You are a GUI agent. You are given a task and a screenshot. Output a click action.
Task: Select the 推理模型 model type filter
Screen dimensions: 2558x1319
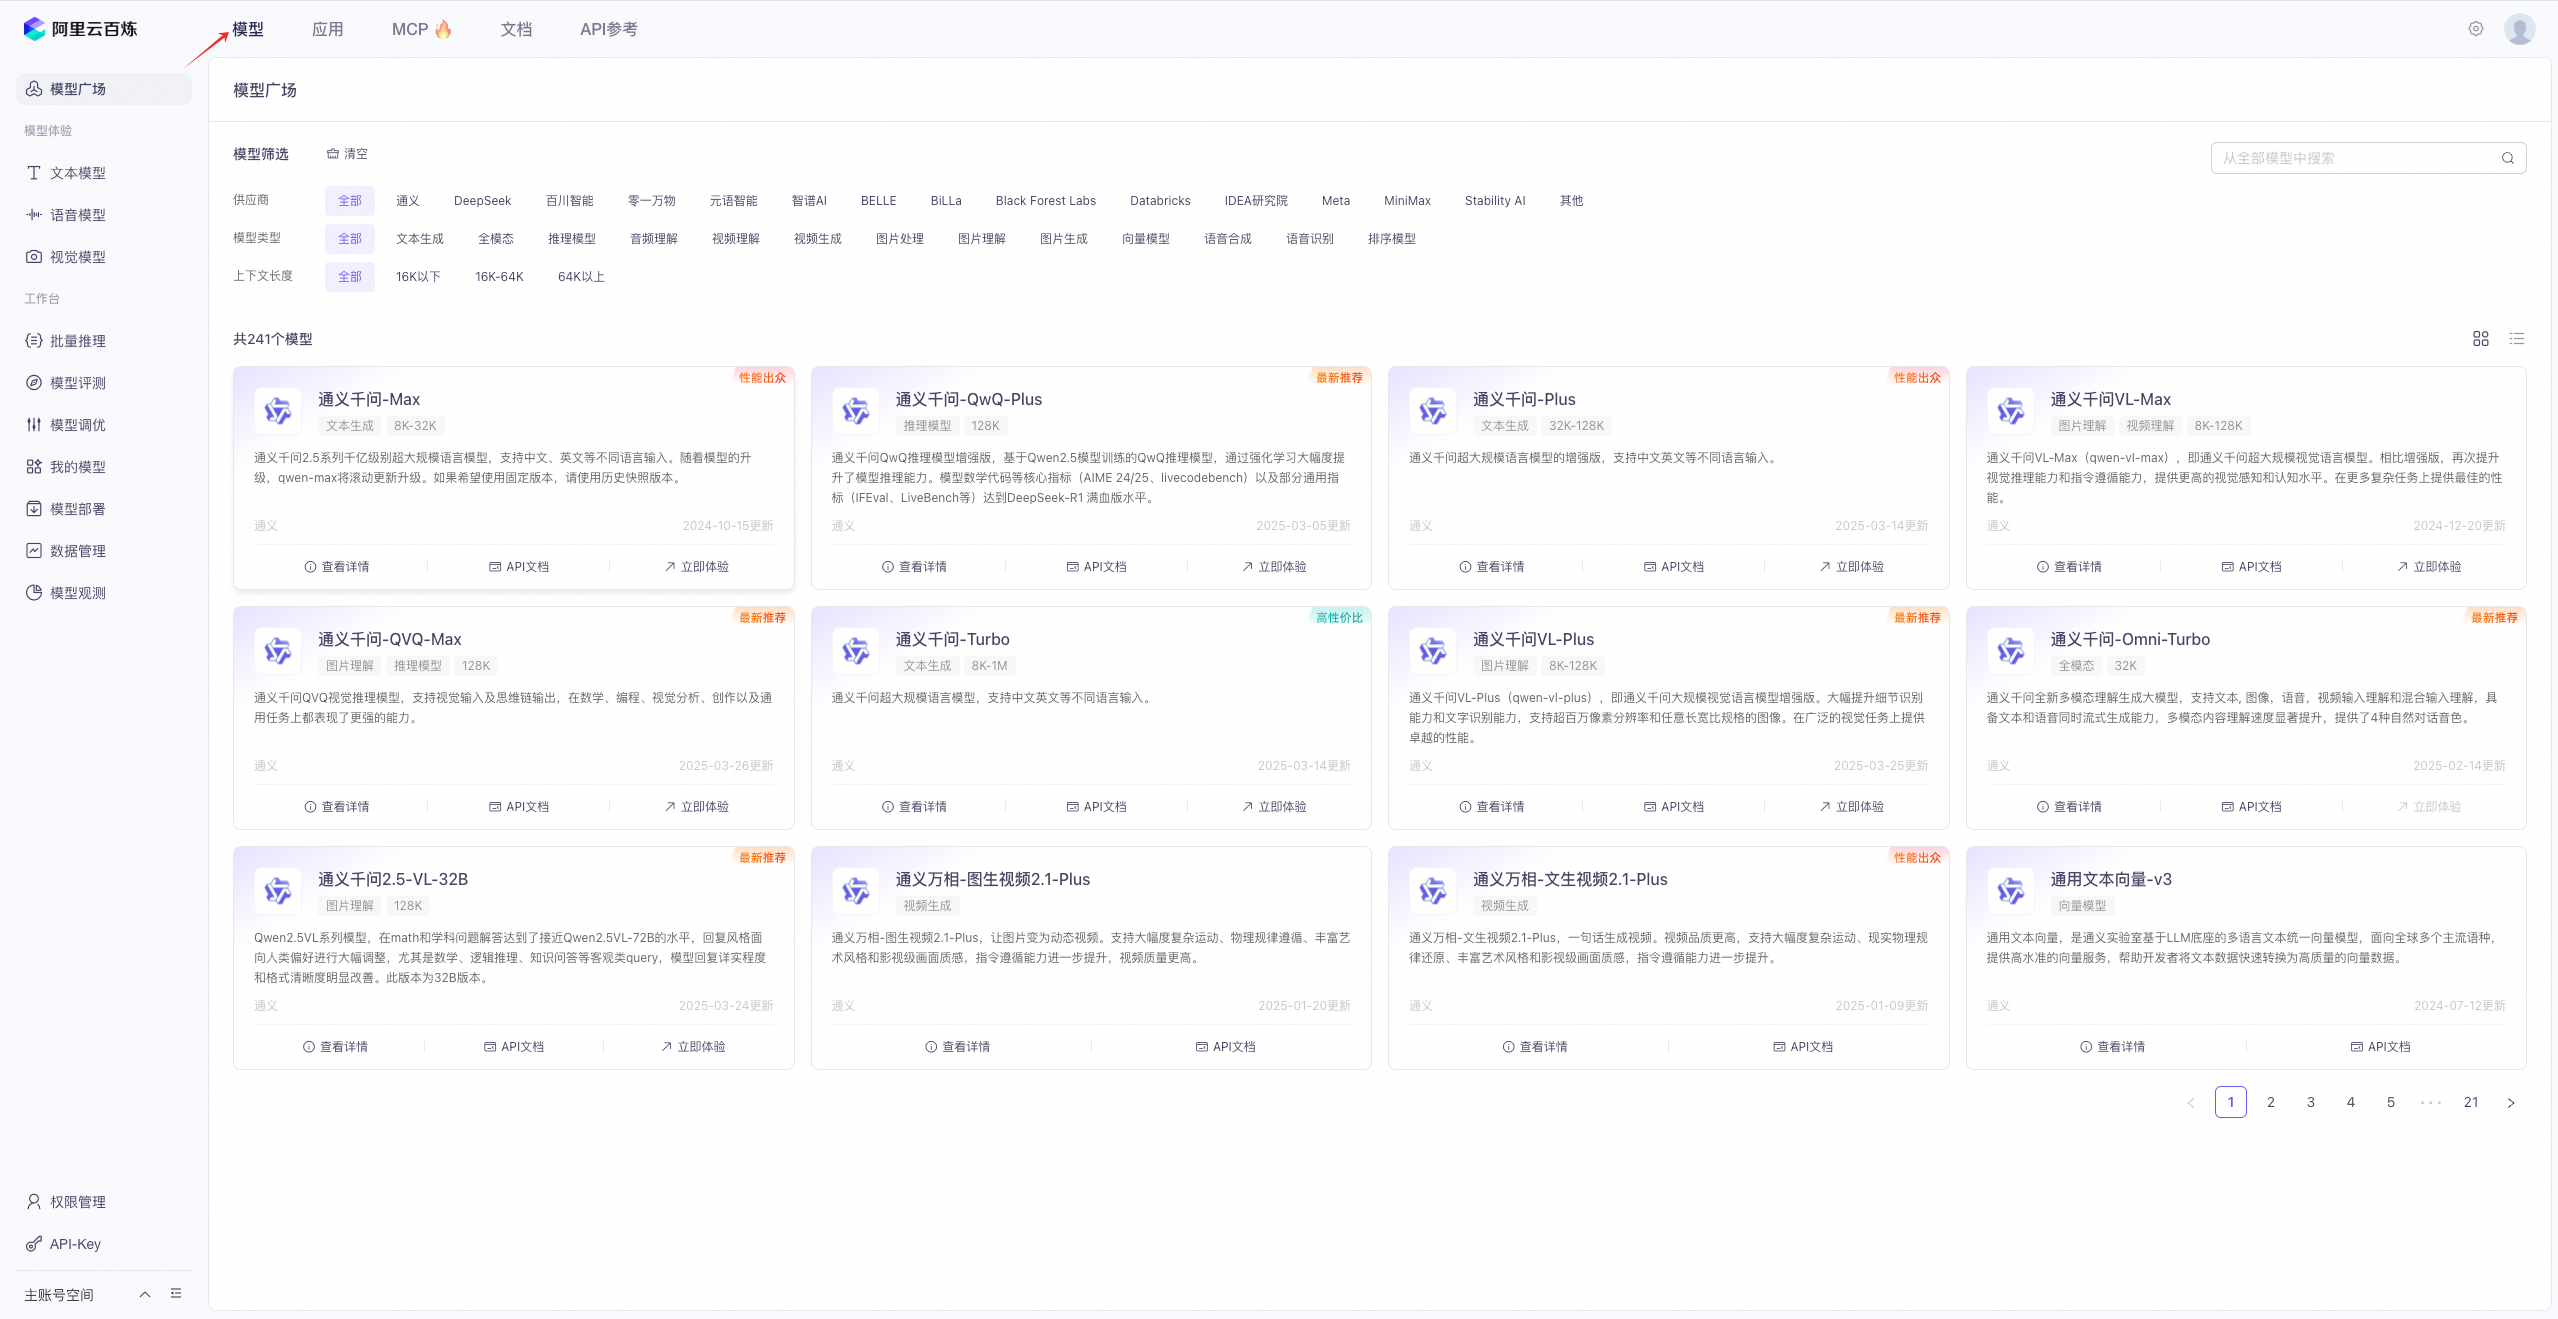point(571,239)
